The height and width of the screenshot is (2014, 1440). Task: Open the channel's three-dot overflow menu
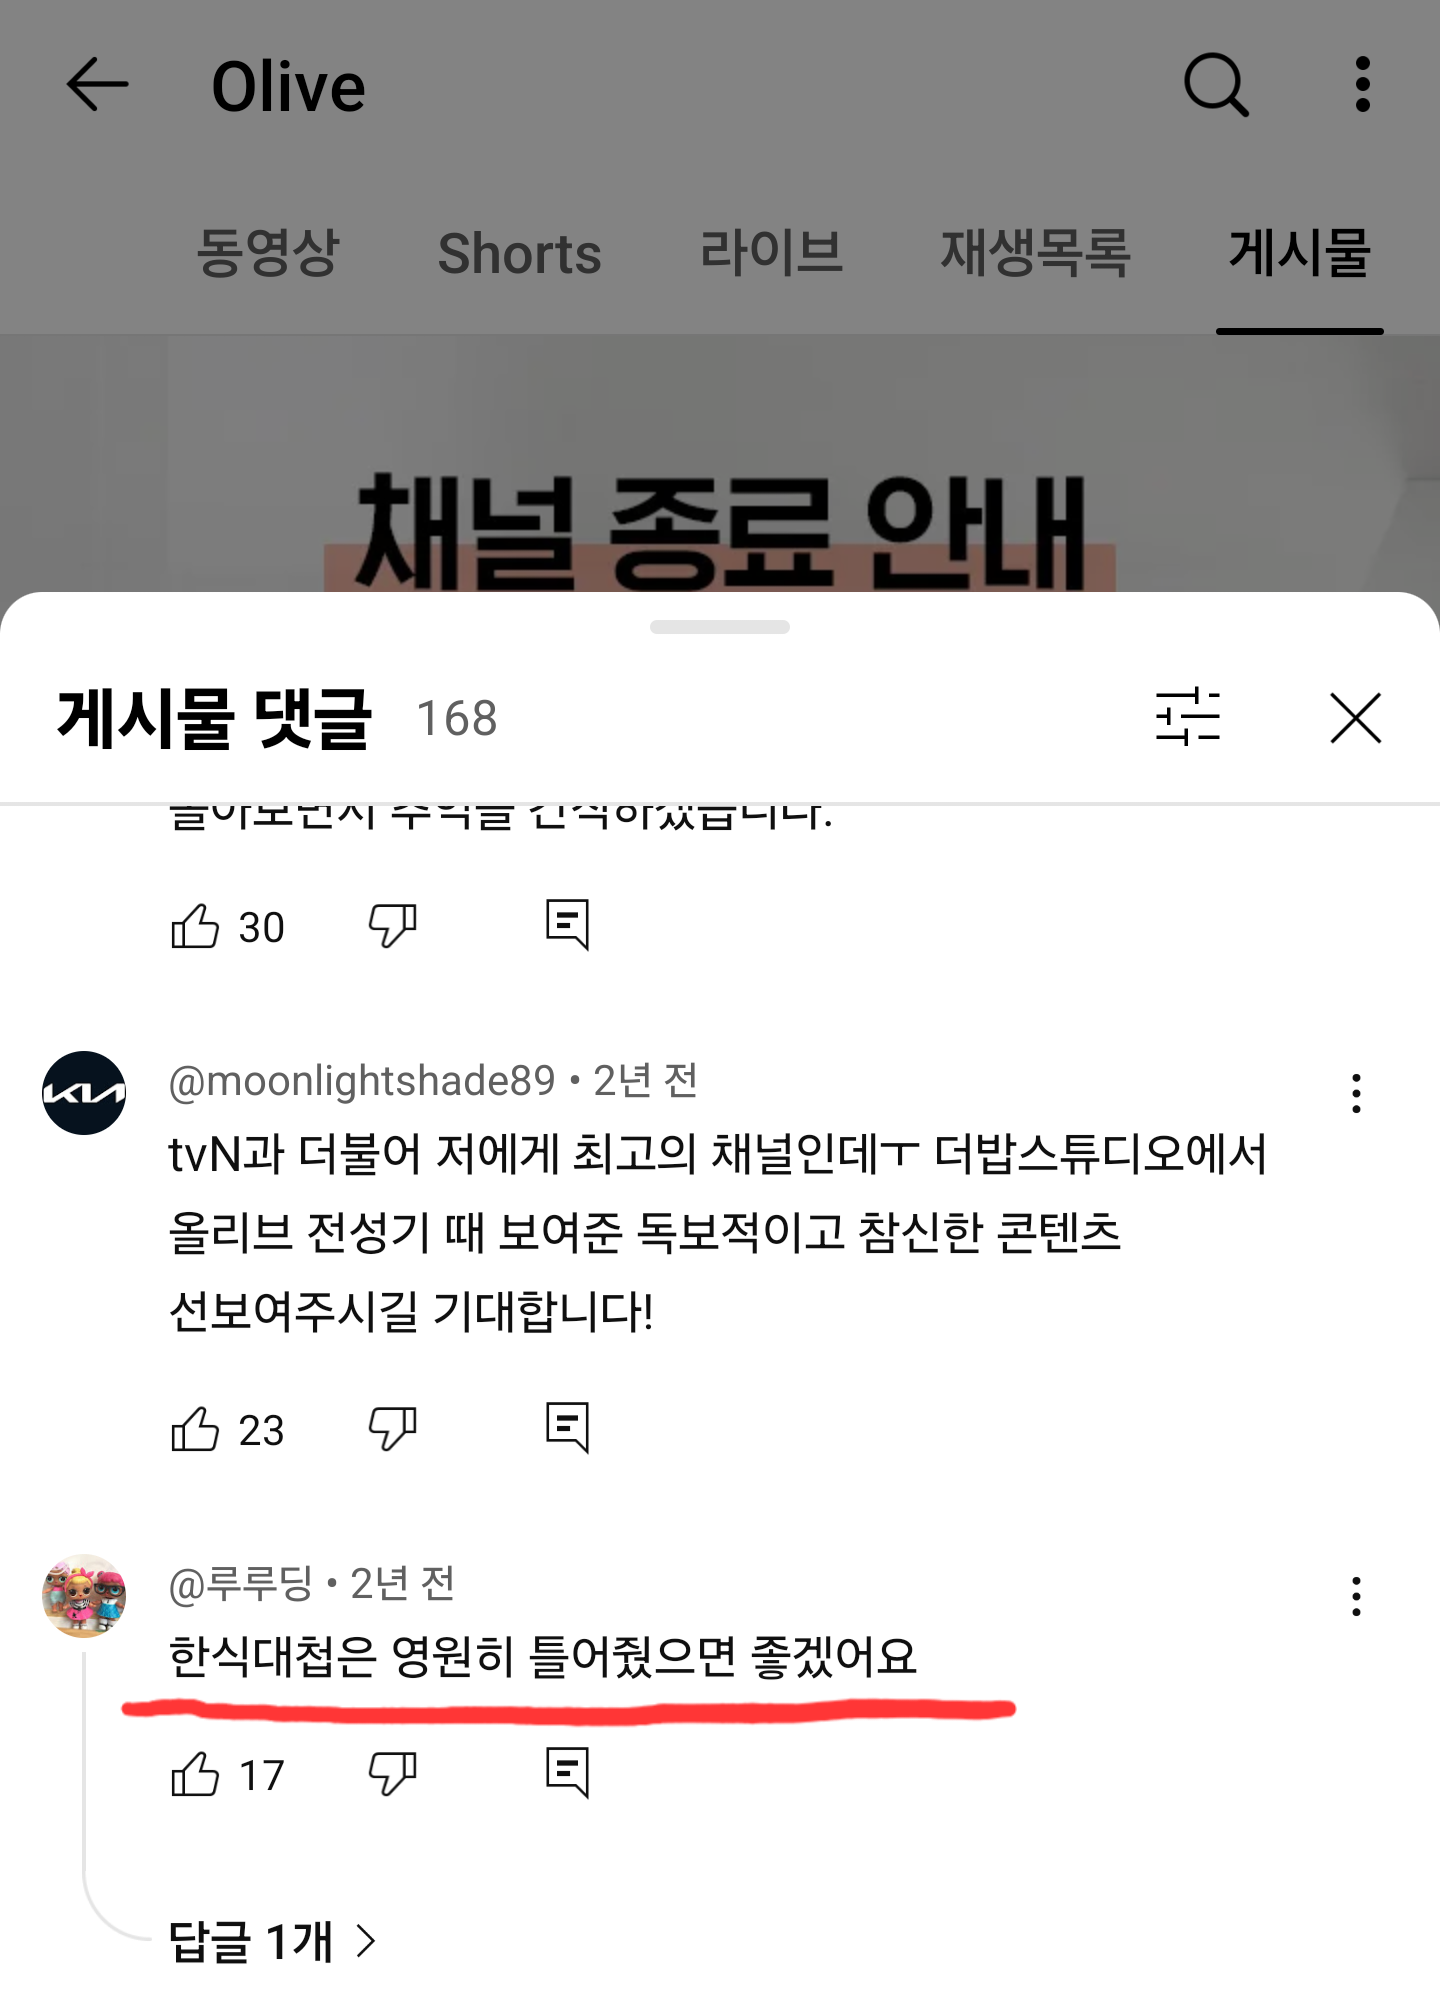pyautogui.click(x=1362, y=84)
